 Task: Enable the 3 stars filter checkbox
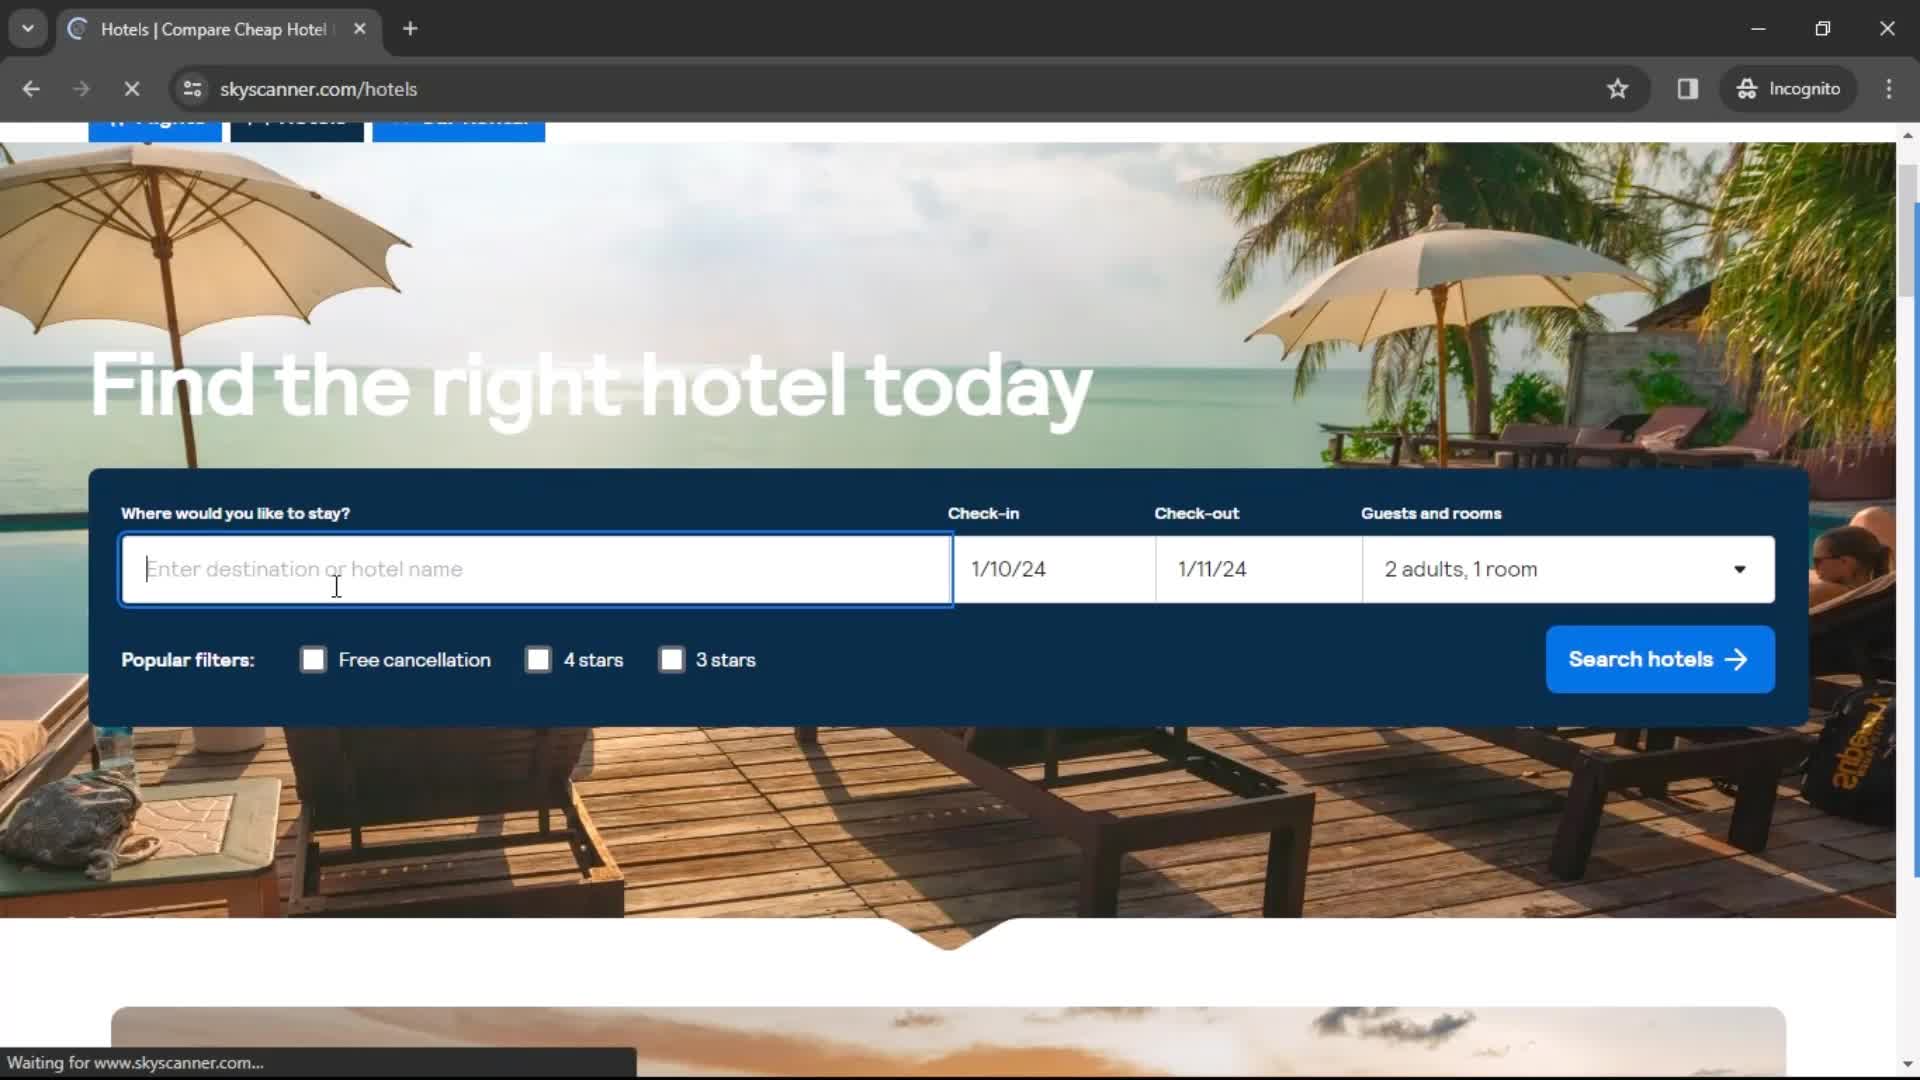(672, 660)
